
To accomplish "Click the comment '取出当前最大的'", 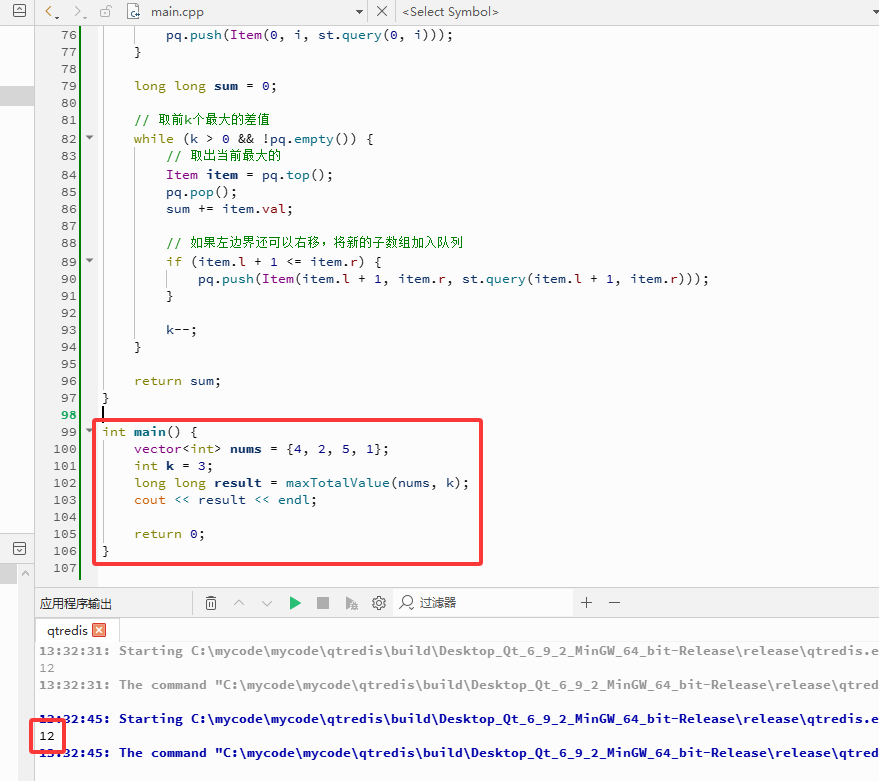I will (x=235, y=155).
